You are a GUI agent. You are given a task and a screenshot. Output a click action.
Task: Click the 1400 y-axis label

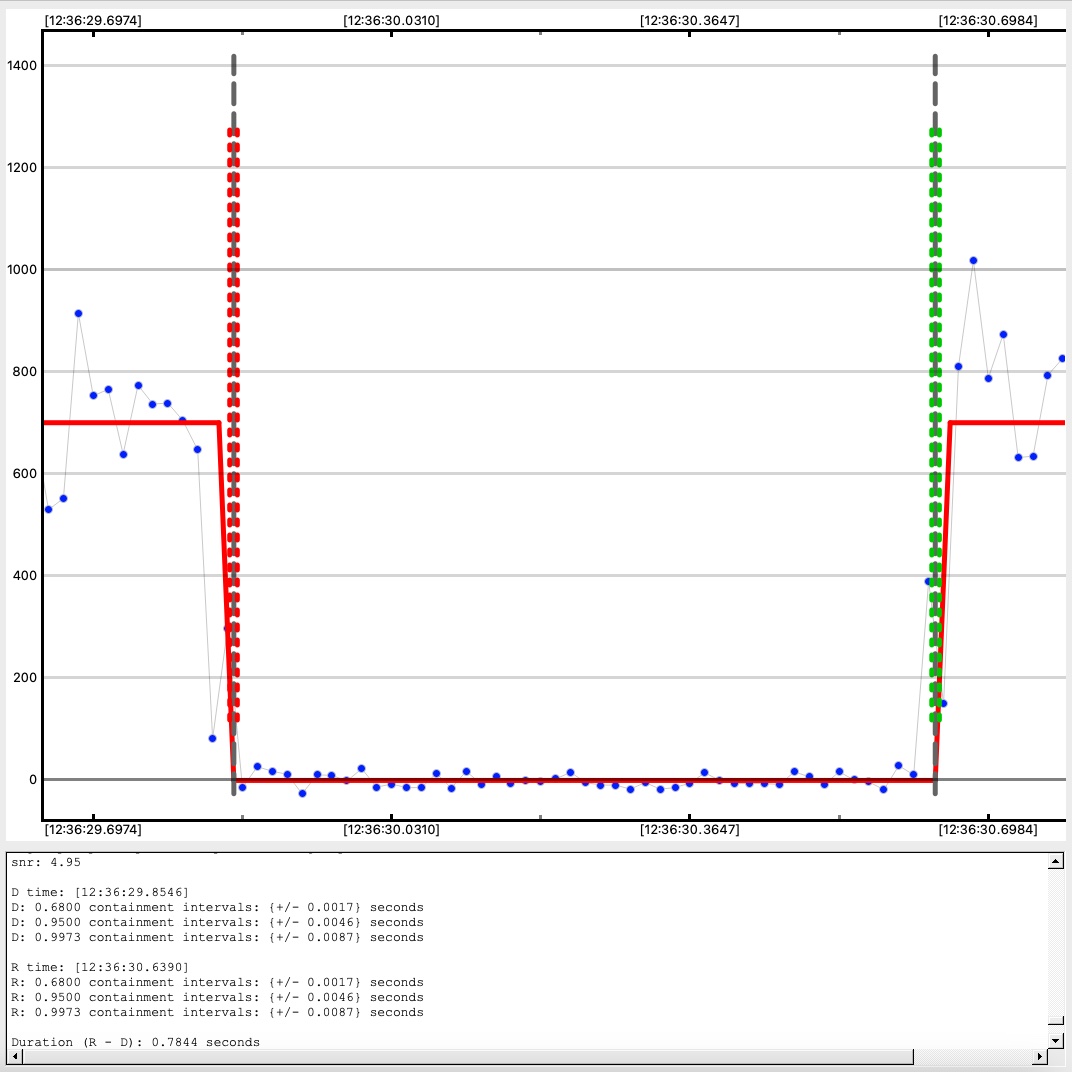(x=22, y=66)
